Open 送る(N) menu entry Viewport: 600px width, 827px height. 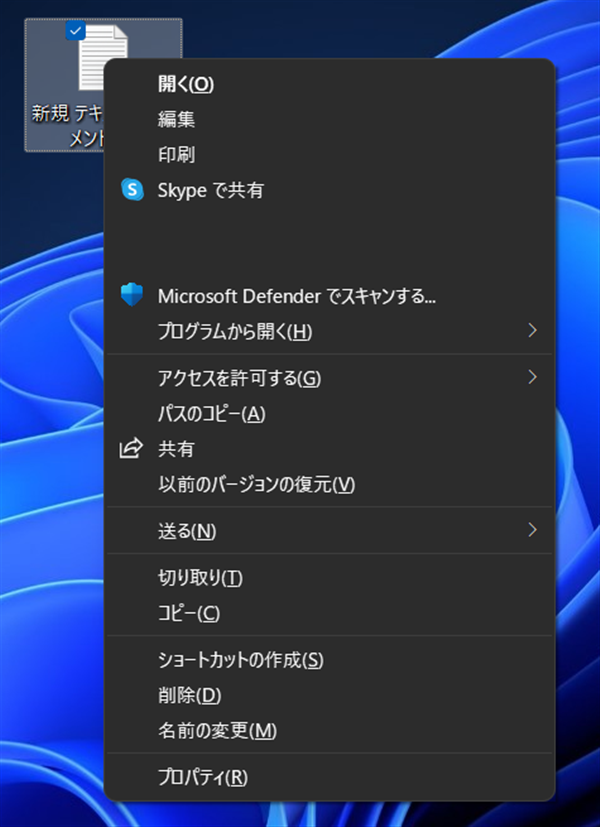(330, 531)
